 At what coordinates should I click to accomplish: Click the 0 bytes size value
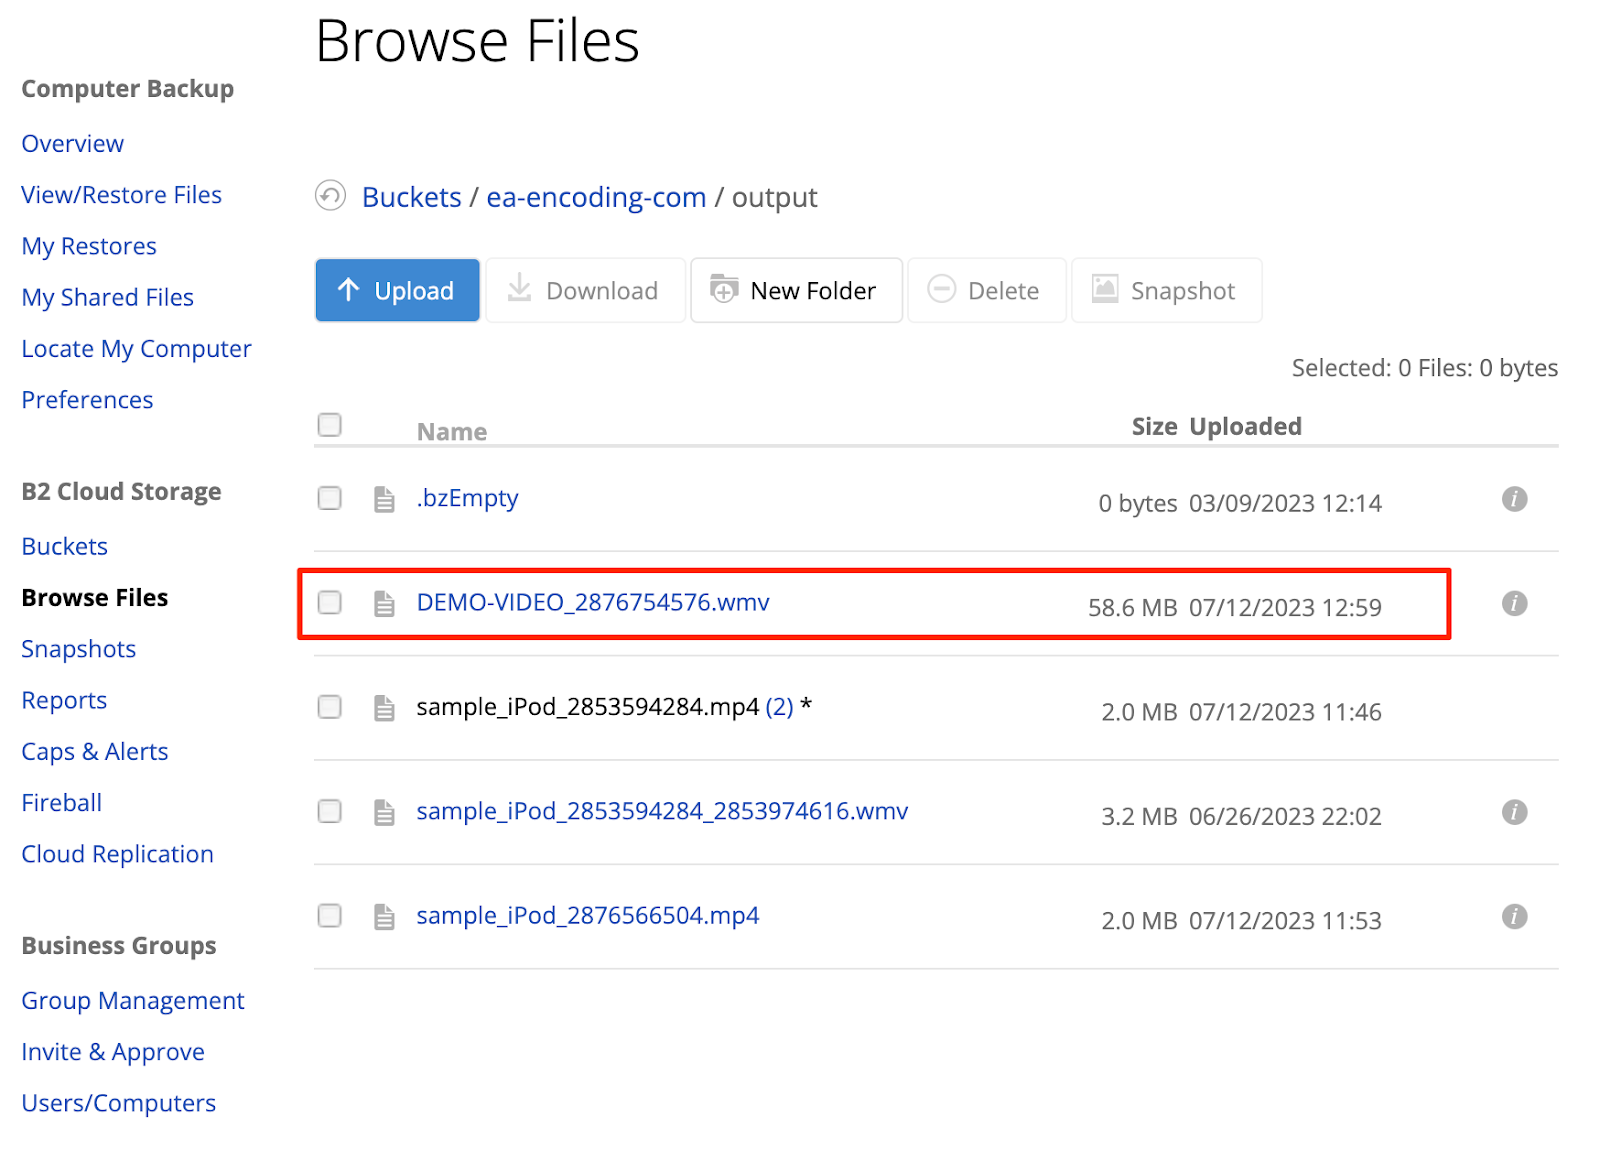click(x=1138, y=503)
